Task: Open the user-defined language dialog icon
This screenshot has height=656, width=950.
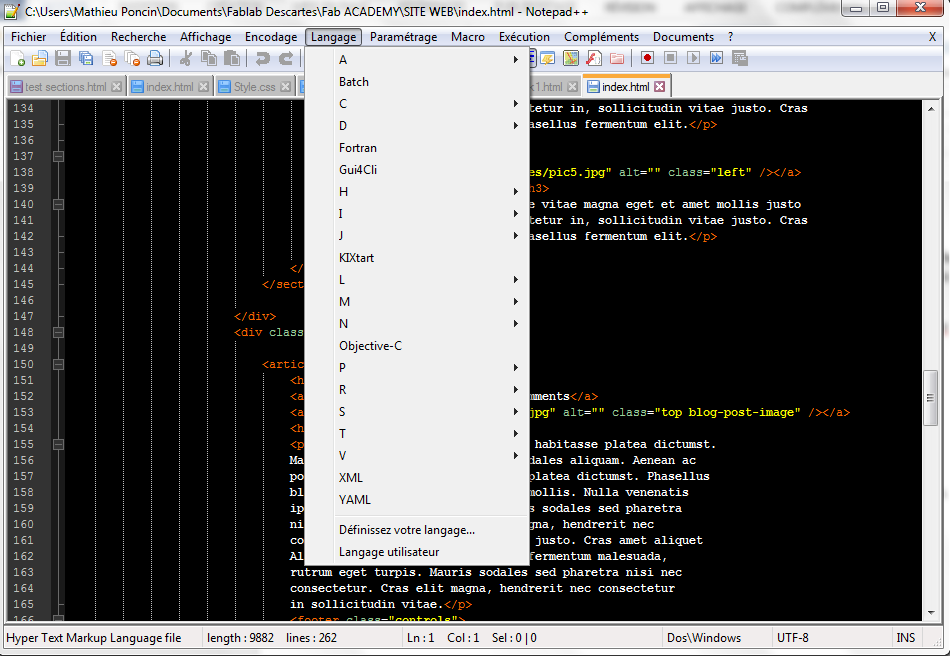Action: [x=548, y=58]
